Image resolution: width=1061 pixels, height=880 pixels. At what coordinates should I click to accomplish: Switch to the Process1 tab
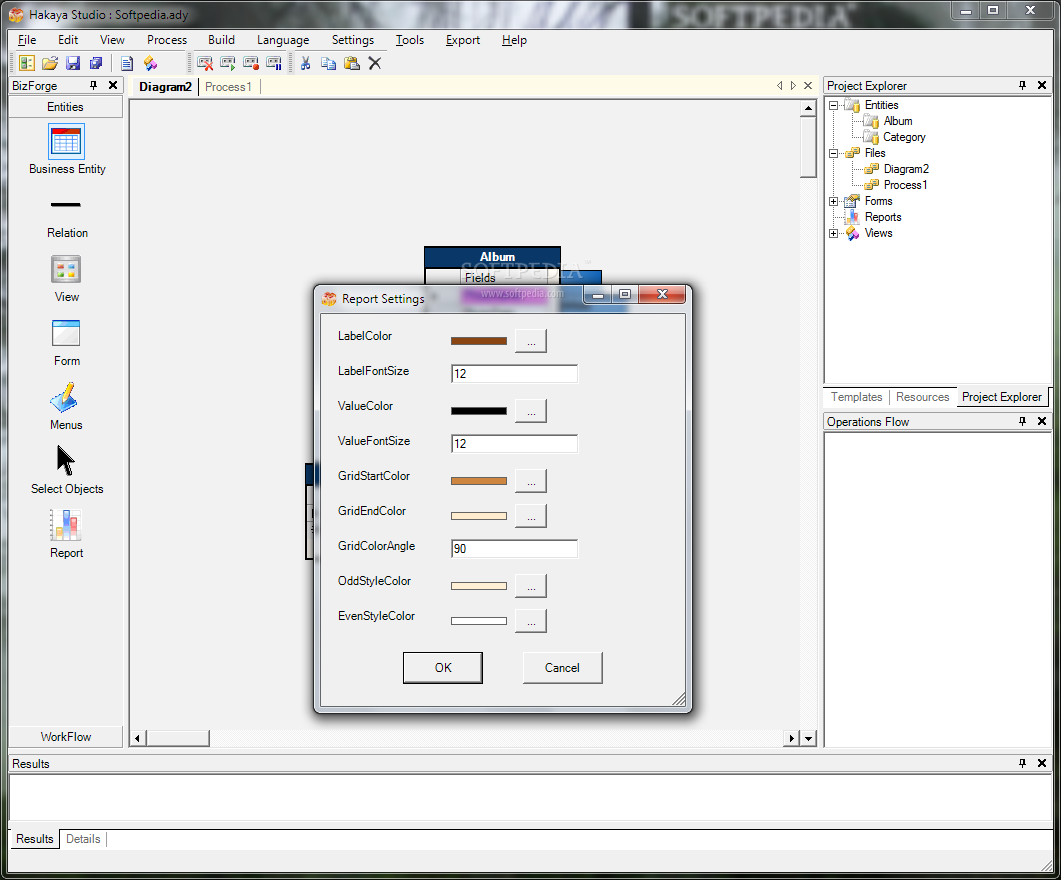(228, 87)
